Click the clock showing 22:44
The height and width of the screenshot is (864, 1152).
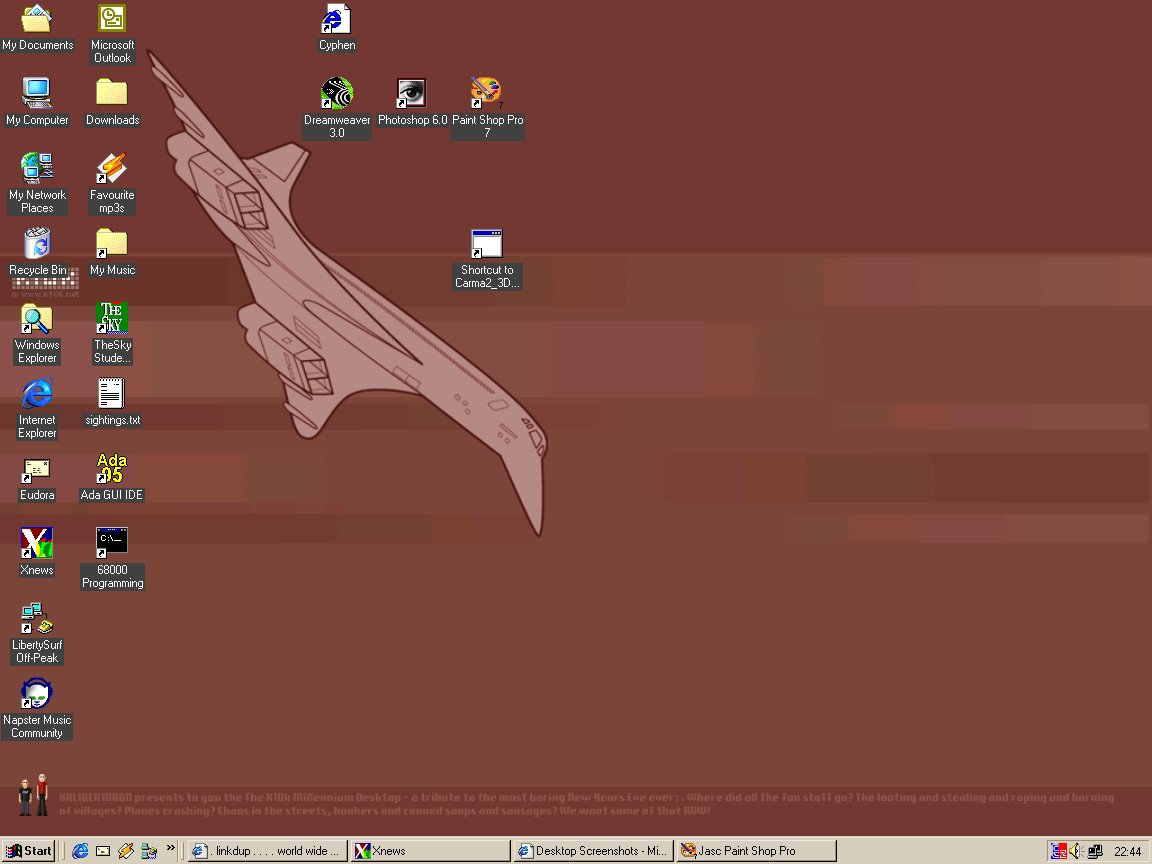[x=1127, y=851]
